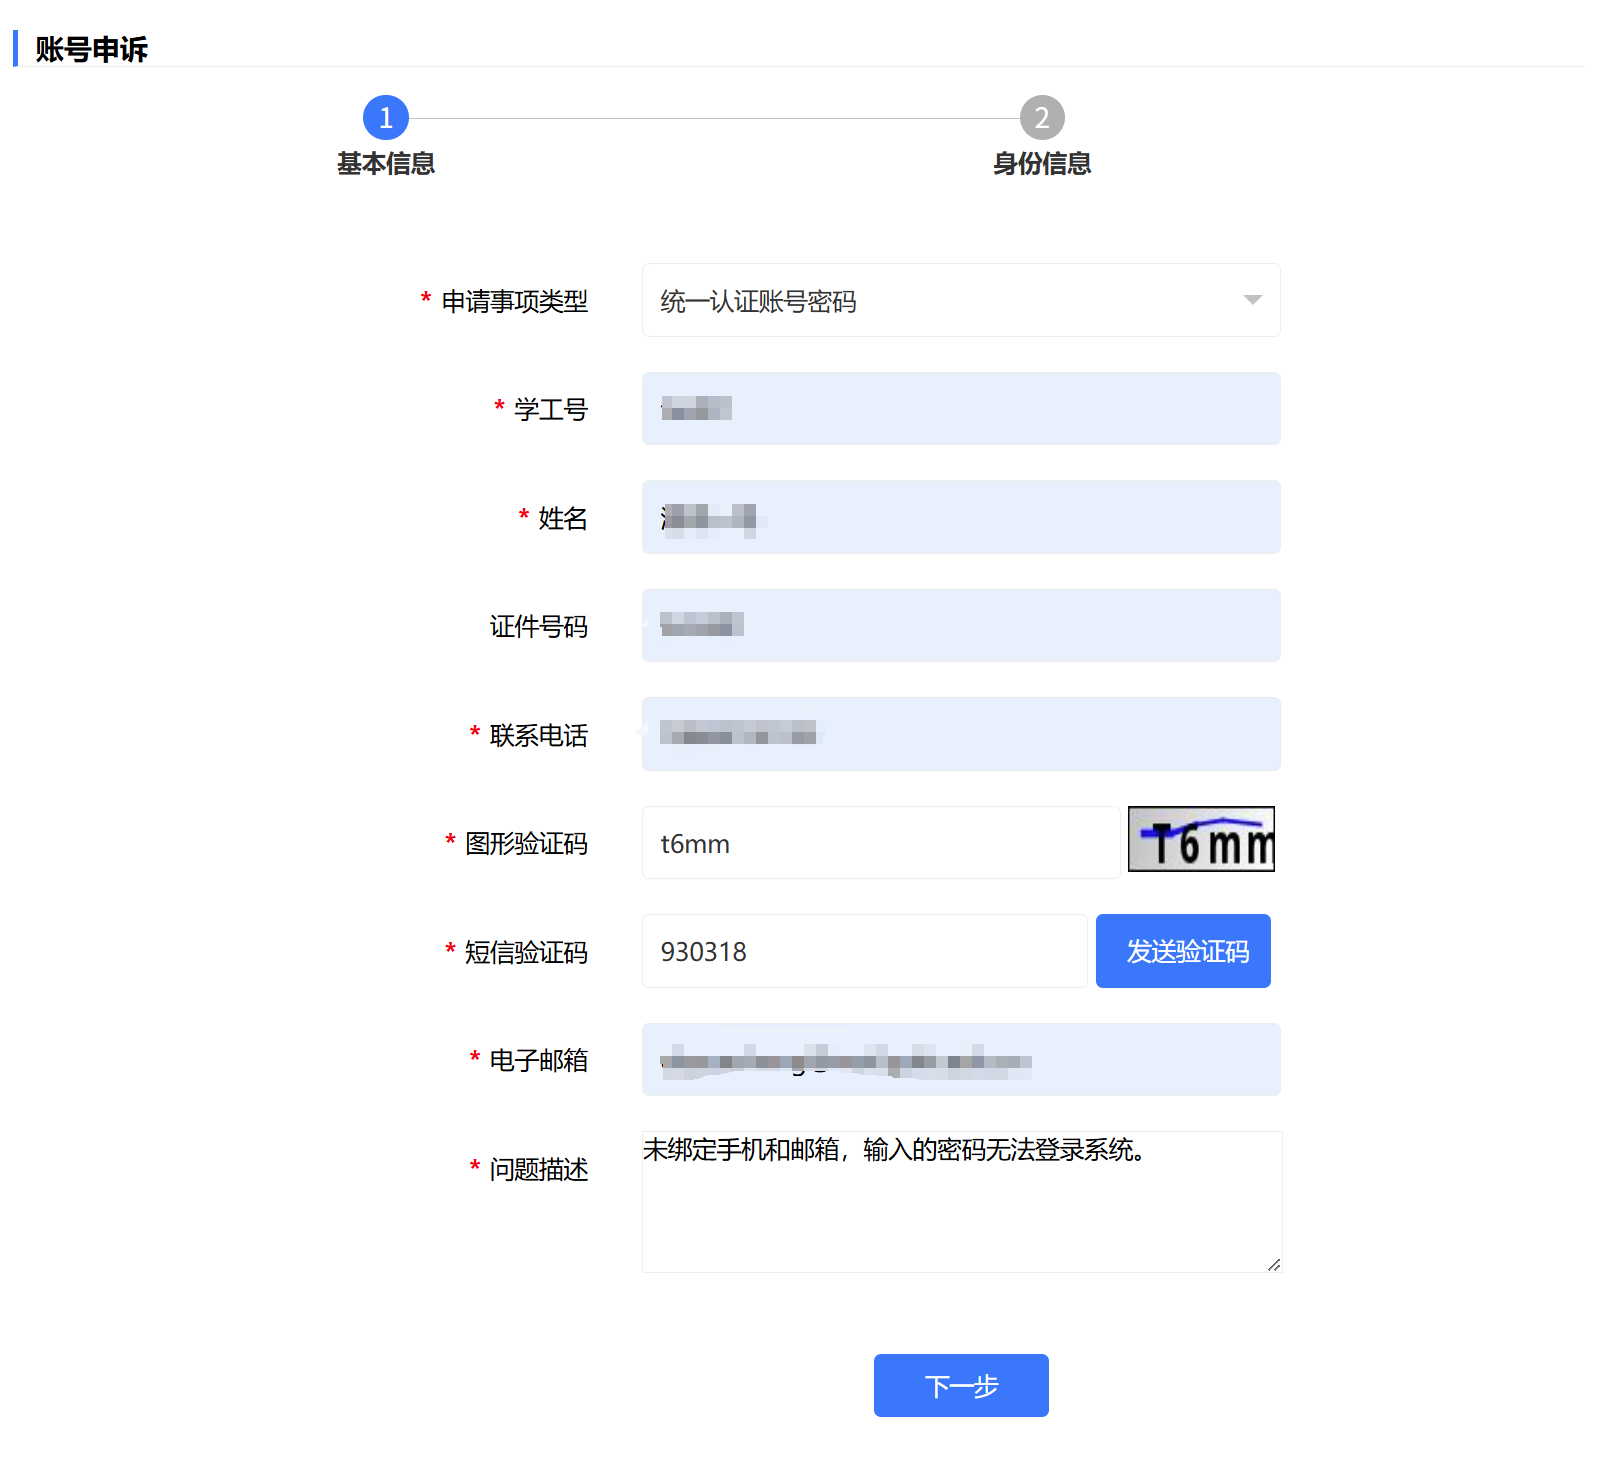
Task: Click the 下一步 button
Action: [960, 1385]
